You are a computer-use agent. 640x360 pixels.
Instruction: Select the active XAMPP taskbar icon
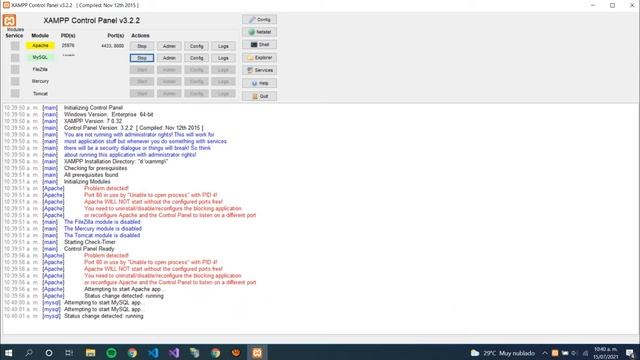(257, 353)
